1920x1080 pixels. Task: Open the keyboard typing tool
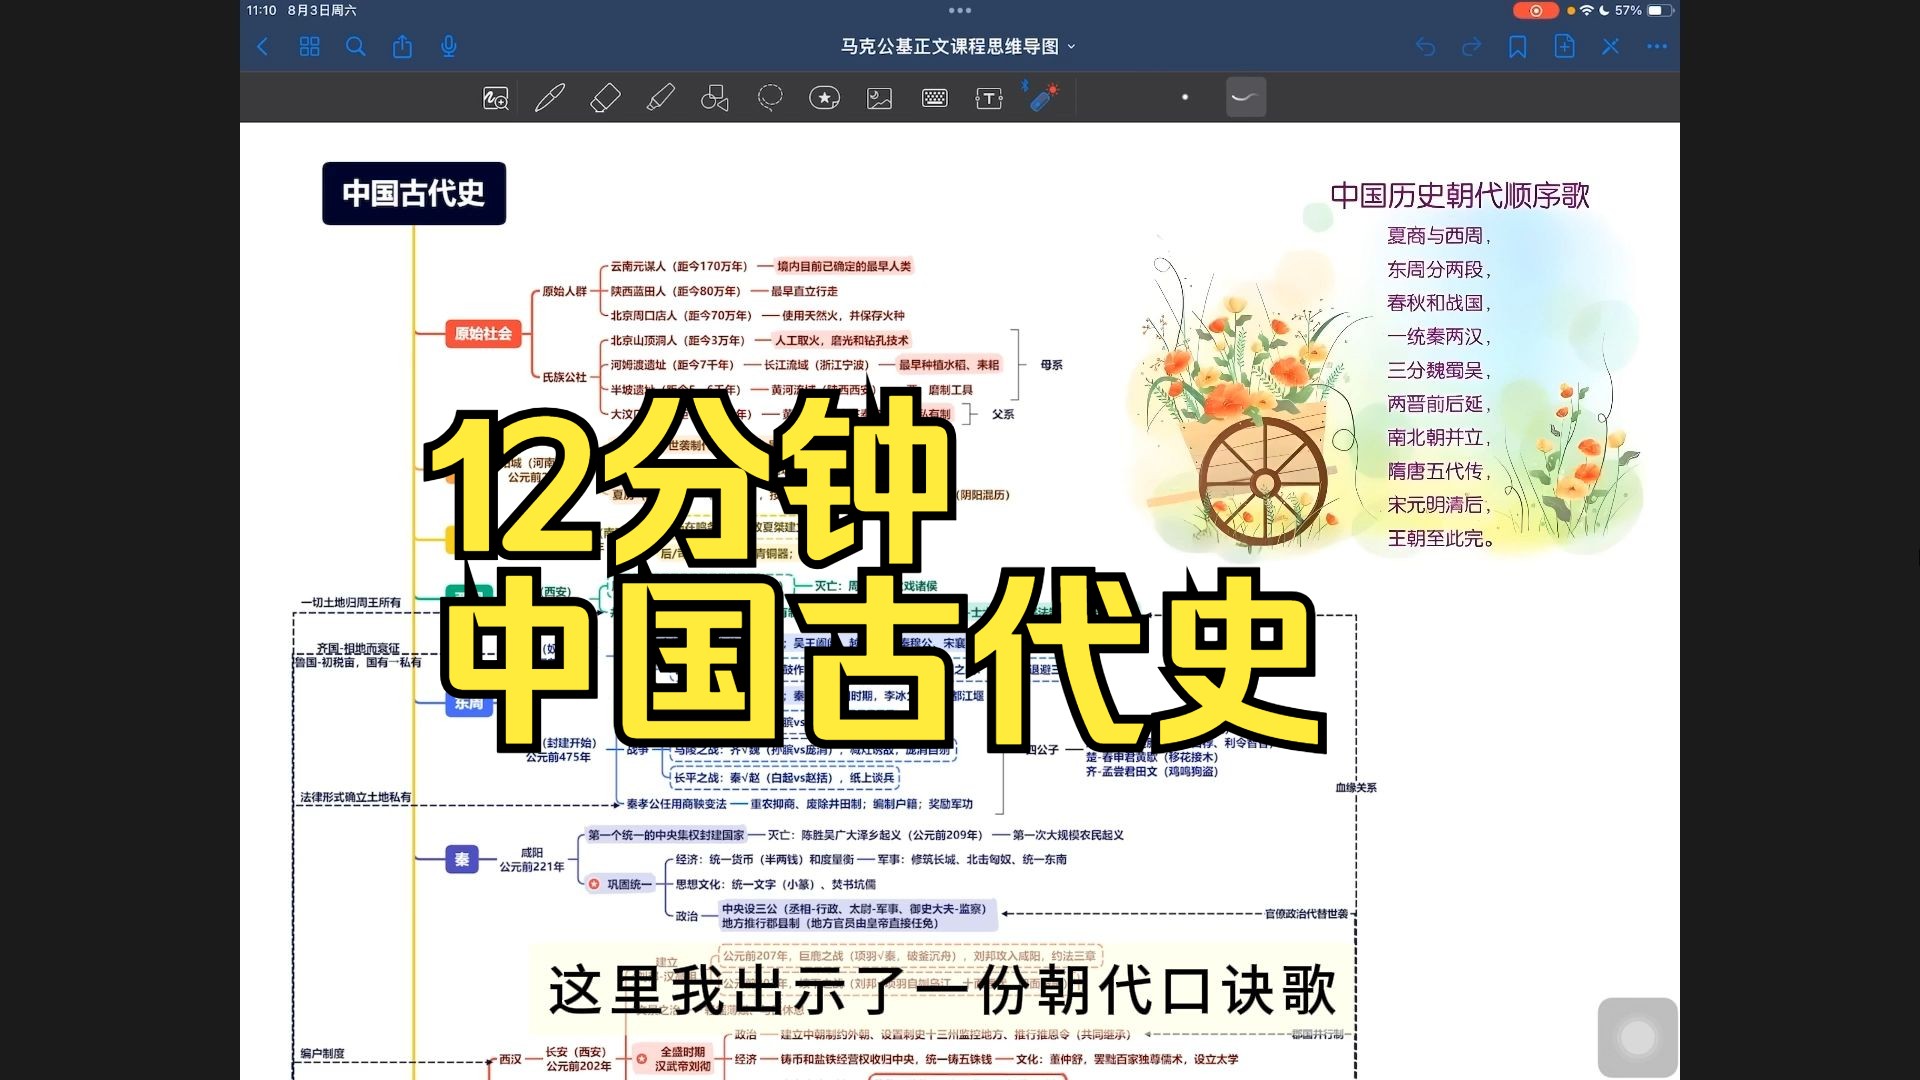click(935, 97)
